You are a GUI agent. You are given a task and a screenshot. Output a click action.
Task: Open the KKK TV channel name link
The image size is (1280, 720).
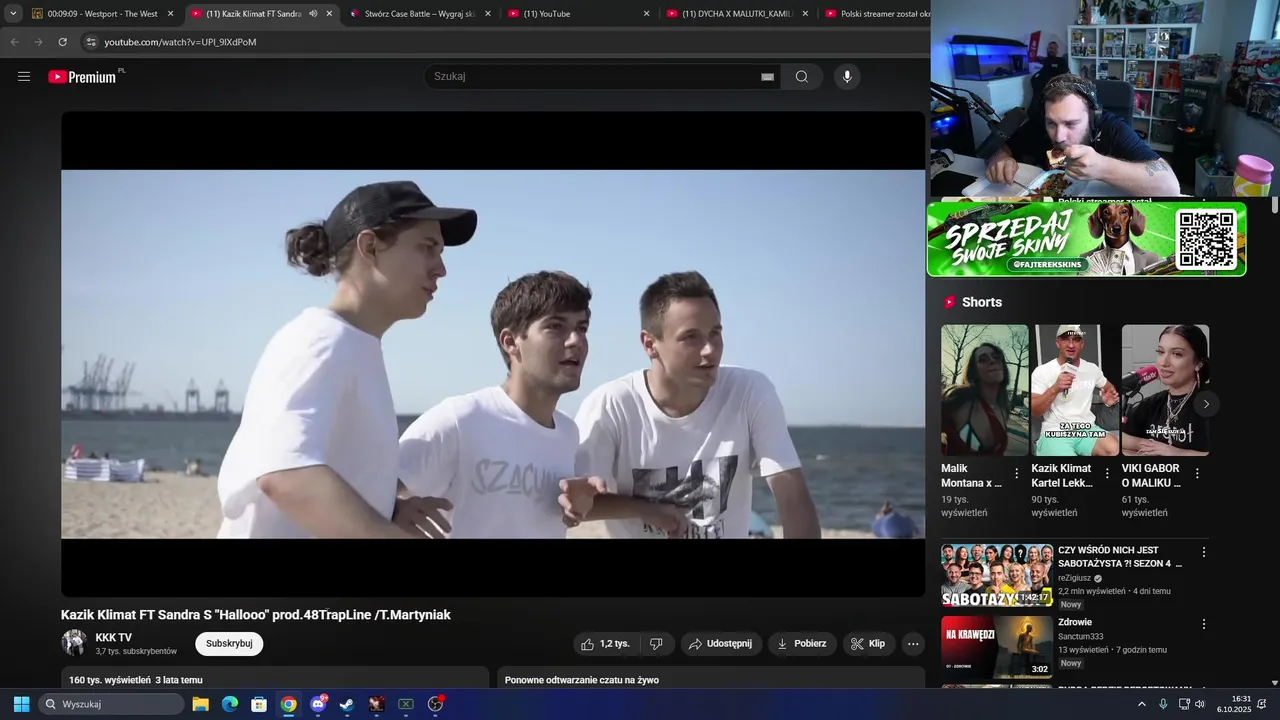point(113,638)
